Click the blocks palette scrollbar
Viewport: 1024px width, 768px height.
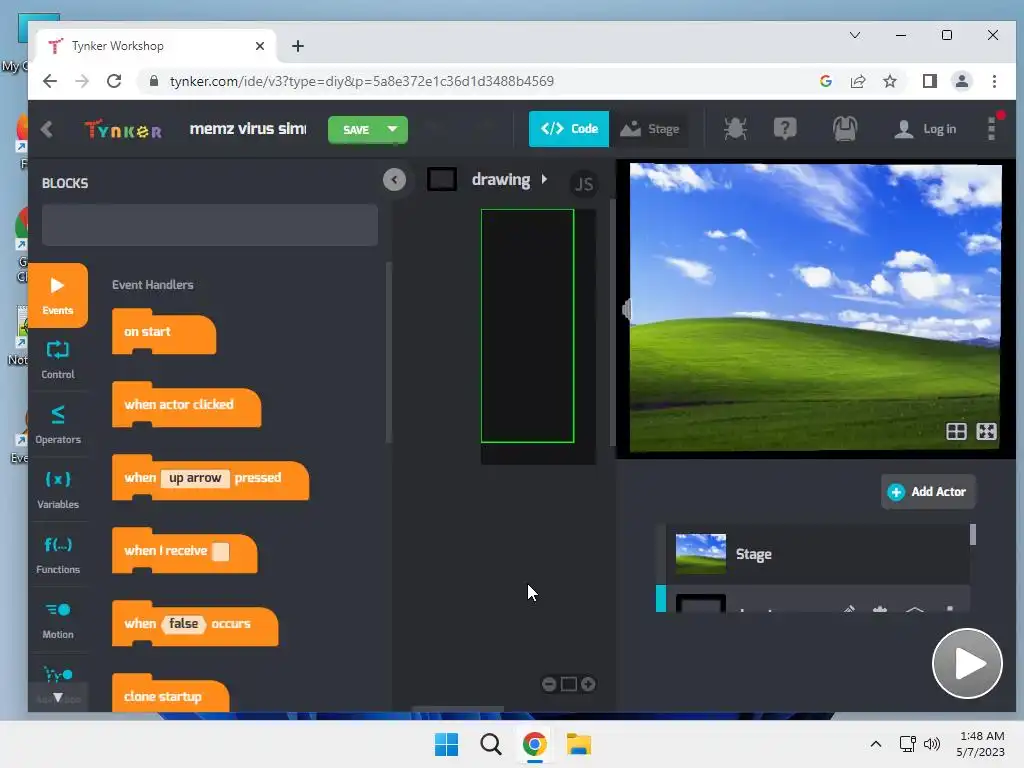pos(389,353)
